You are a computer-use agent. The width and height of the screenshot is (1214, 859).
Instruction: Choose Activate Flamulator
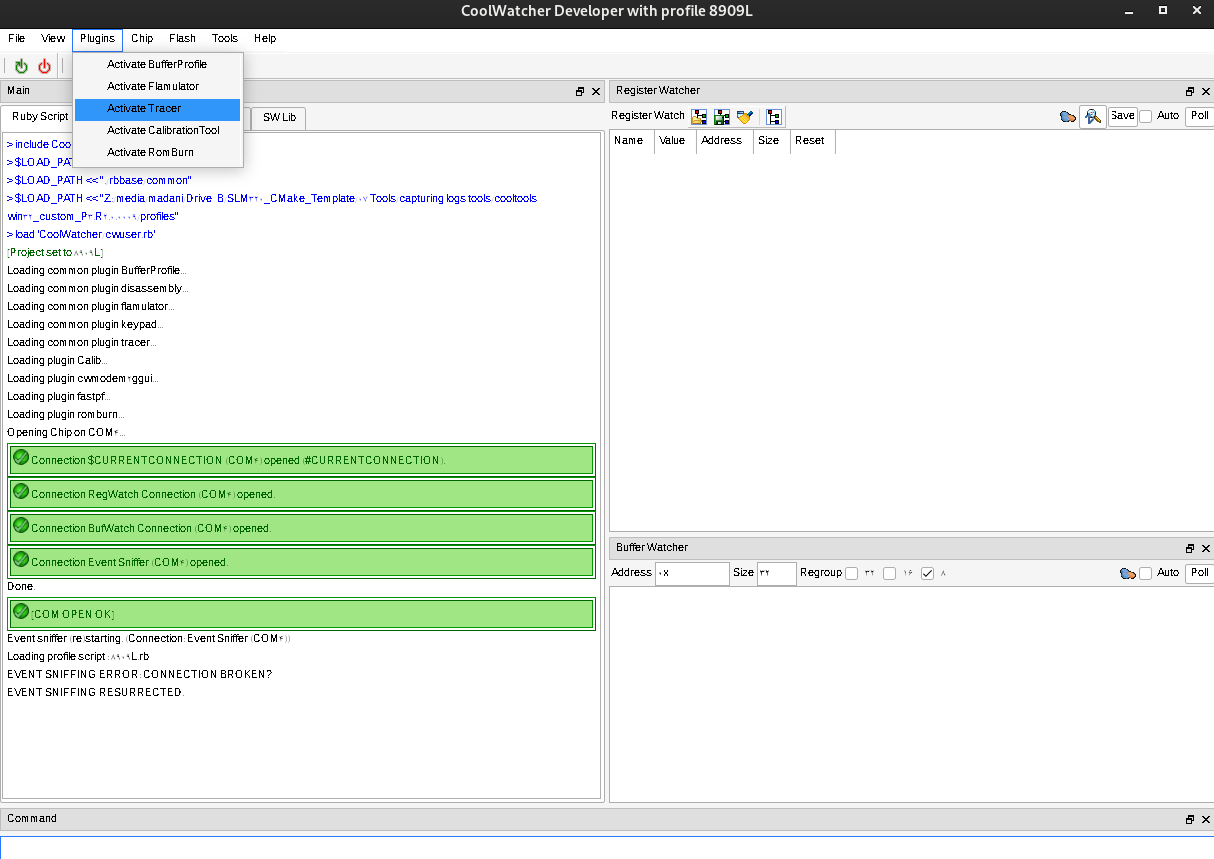(158, 86)
